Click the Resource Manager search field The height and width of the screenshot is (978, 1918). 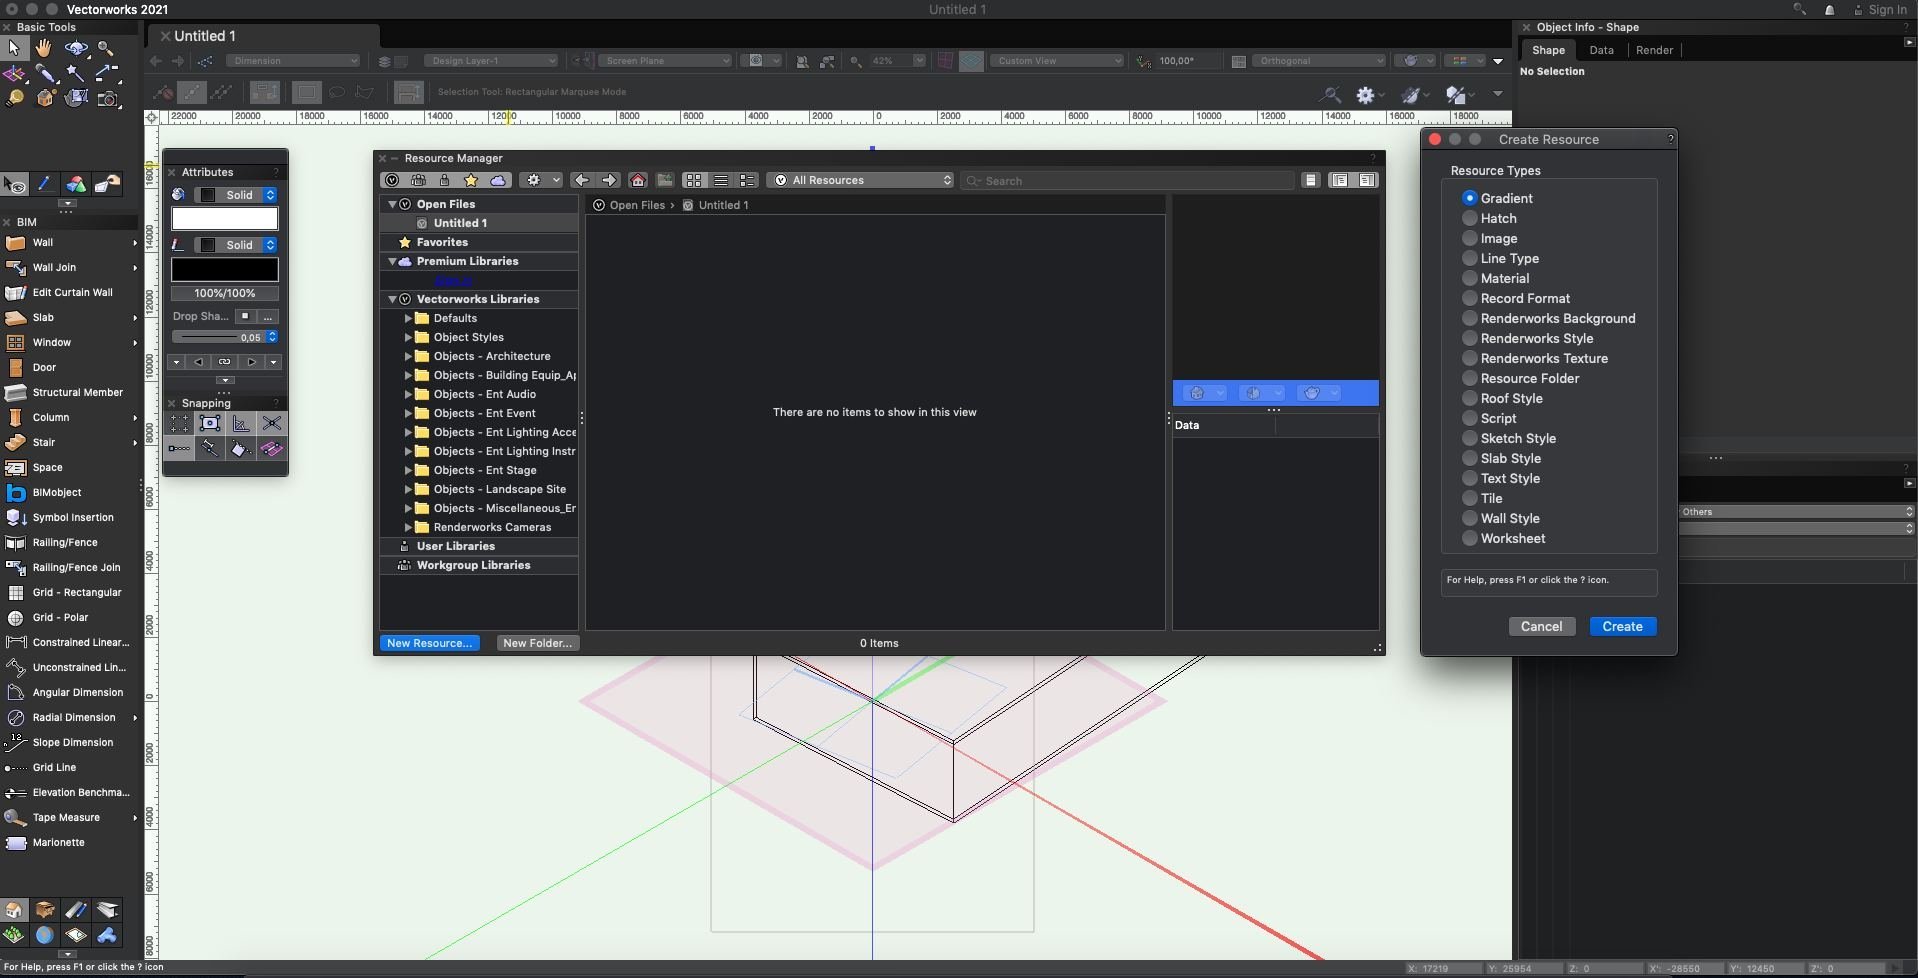pyautogui.click(x=1130, y=181)
